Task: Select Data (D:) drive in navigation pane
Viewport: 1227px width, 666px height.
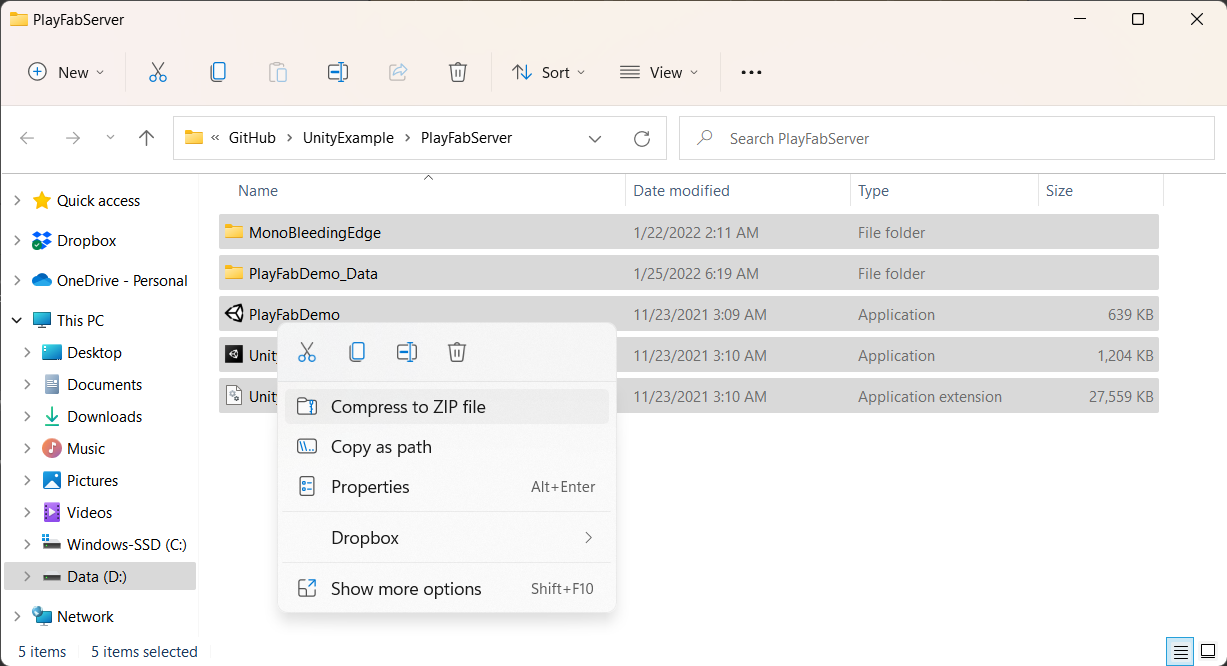Action: tap(100, 576)
